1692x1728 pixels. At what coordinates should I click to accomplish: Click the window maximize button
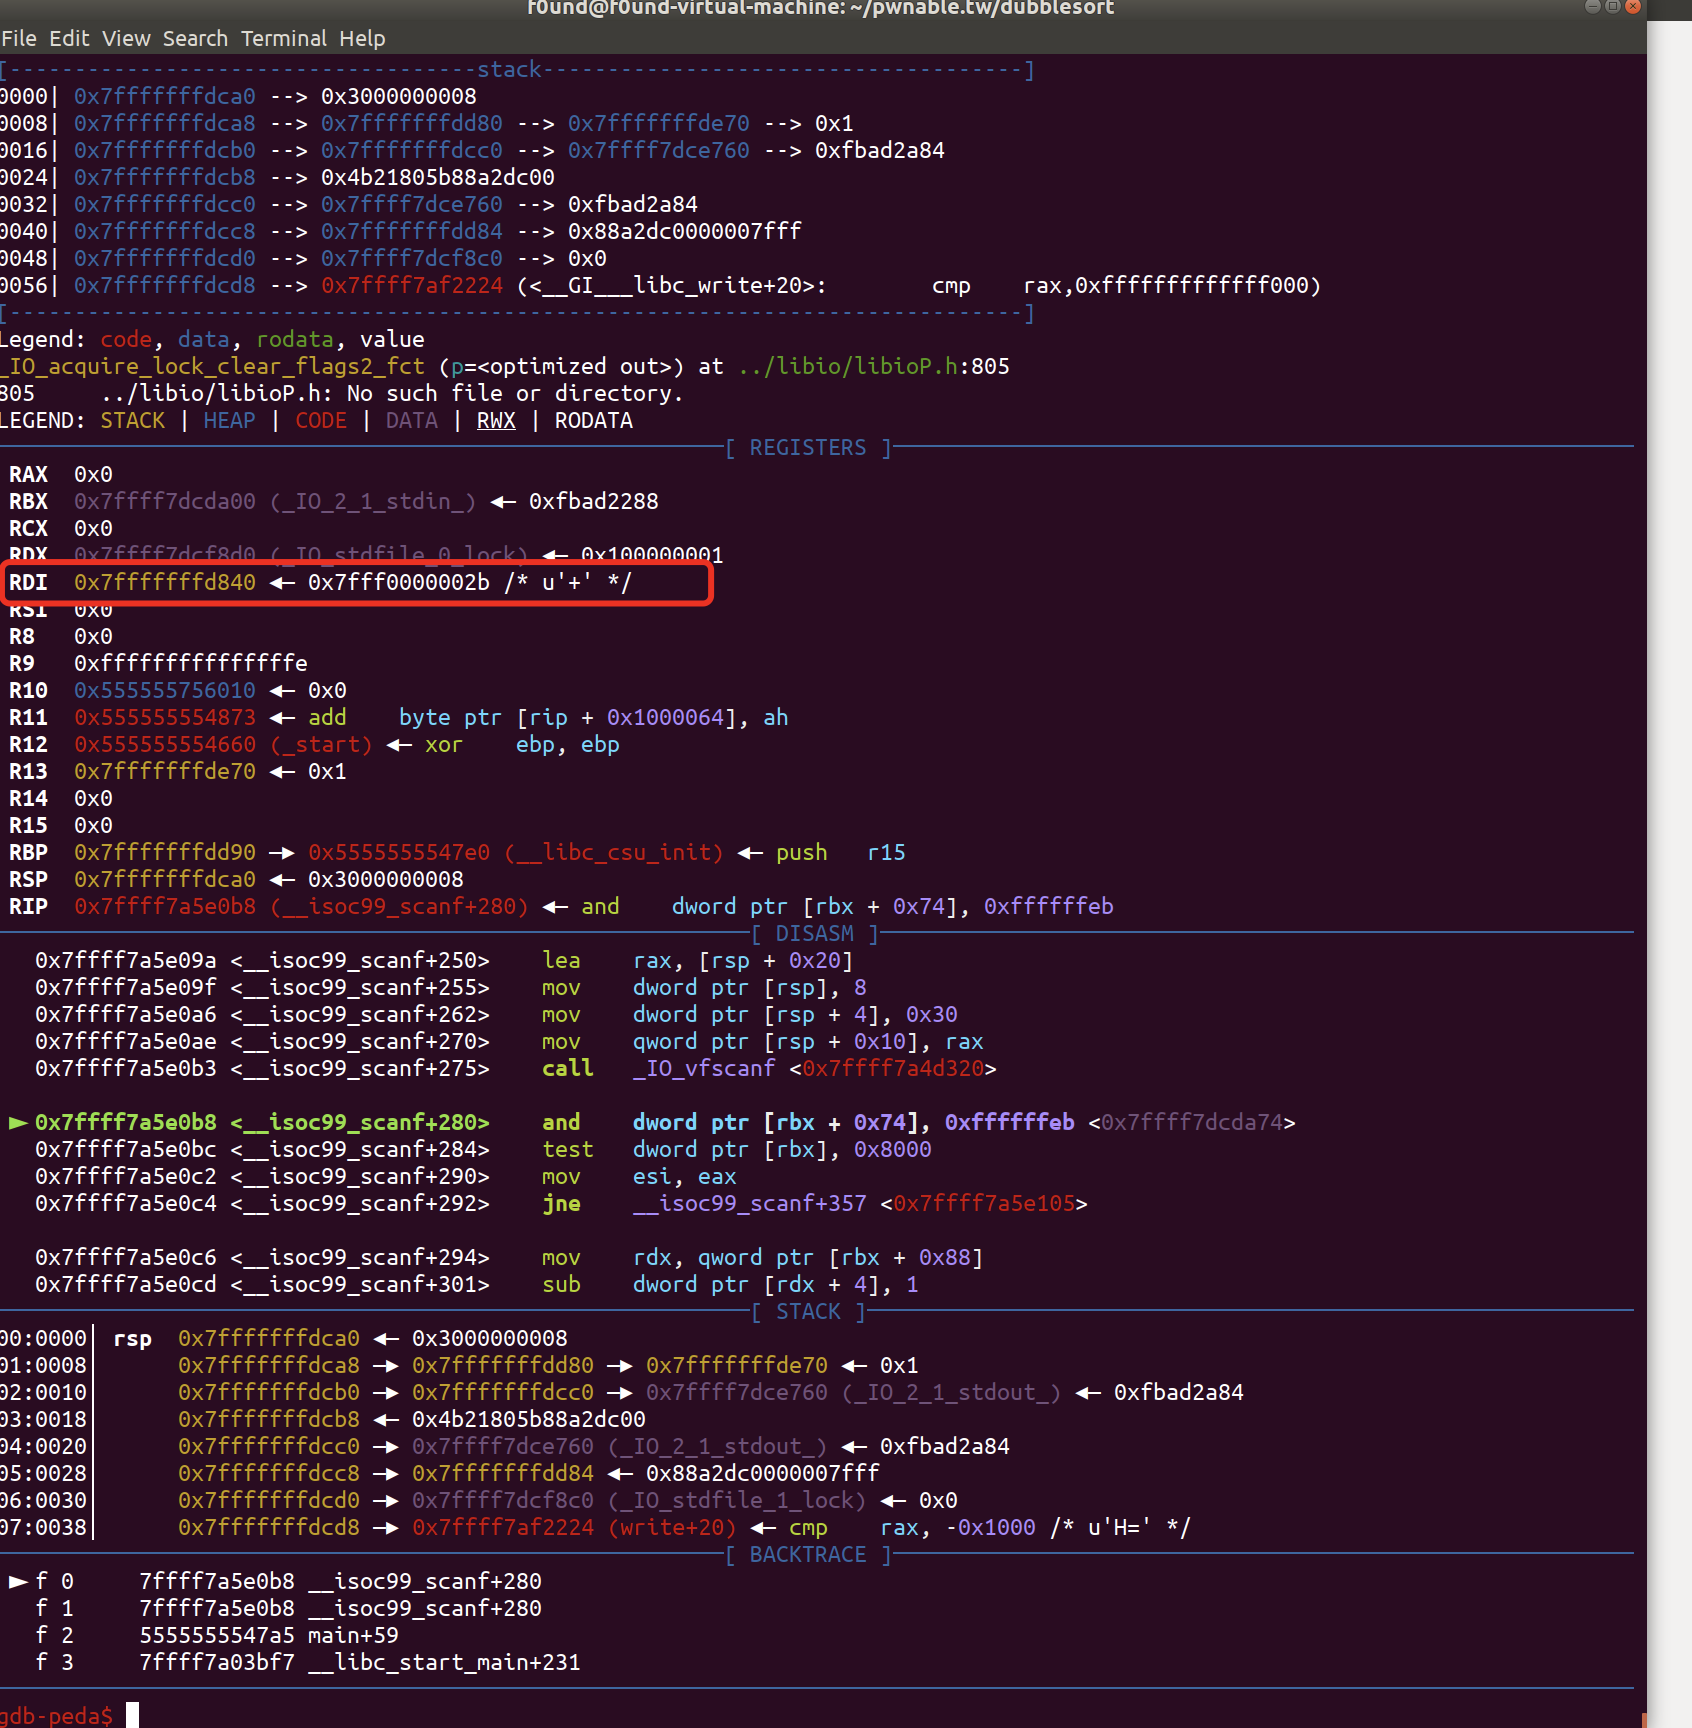1612,6
